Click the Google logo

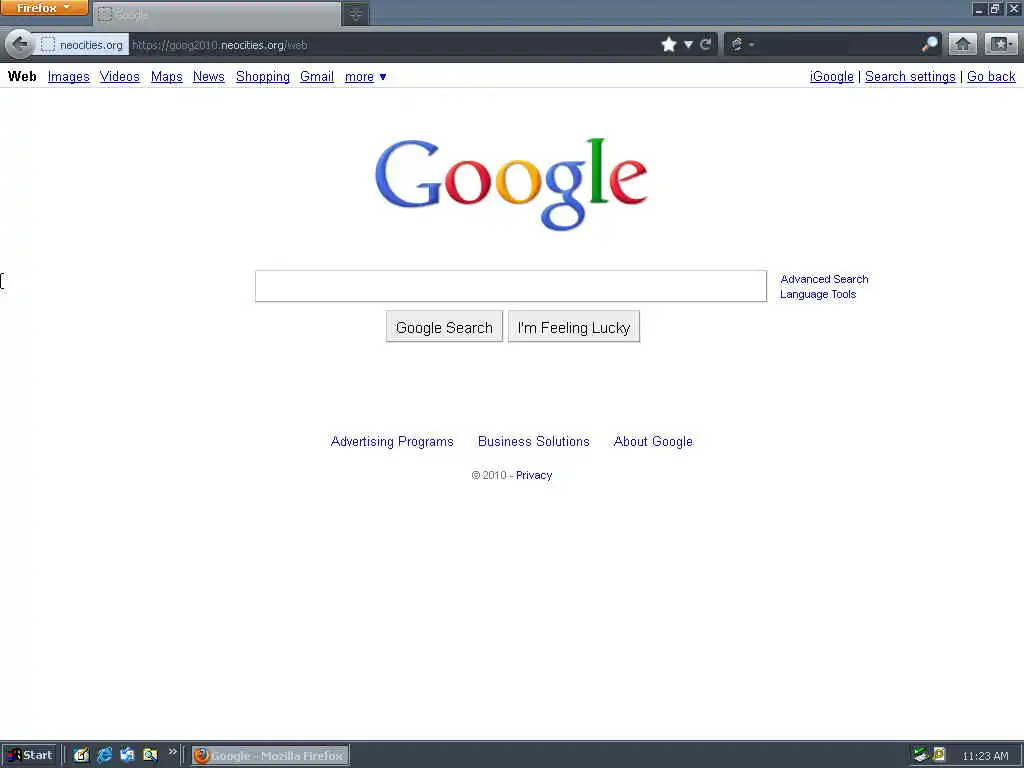pos(511,184)
